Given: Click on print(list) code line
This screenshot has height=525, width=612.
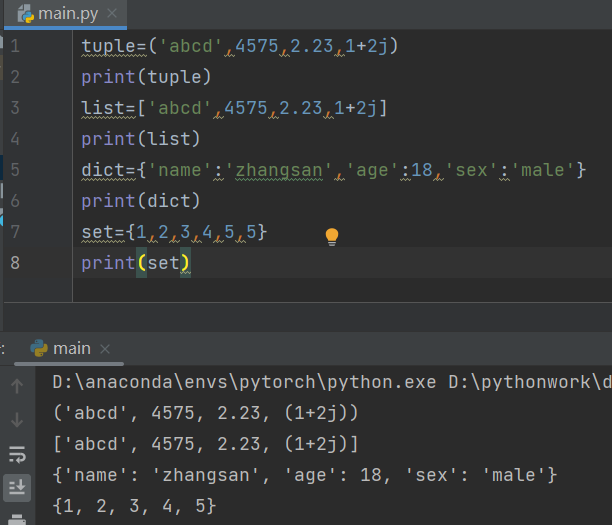Looking at the screenshot, I should [x=141, y=139].
